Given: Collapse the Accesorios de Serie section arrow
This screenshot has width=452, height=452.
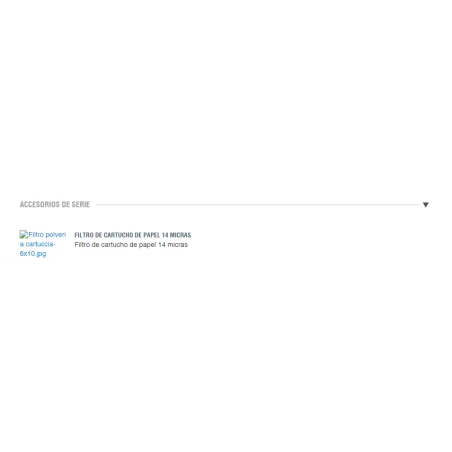Looking at the screenshot, I should click(425, 204).
